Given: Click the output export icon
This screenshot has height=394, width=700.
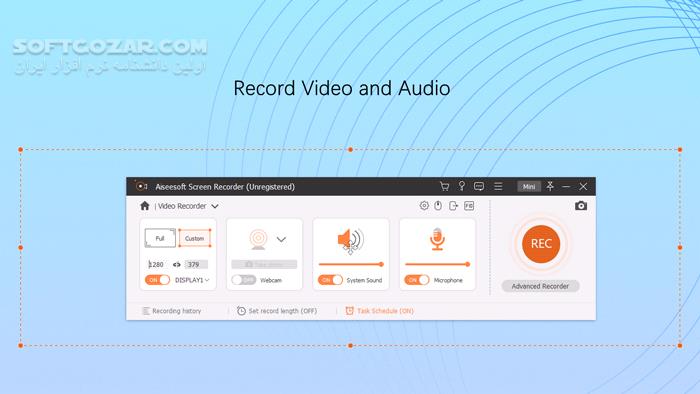Looking at the screenshot, I should point(454,206).
